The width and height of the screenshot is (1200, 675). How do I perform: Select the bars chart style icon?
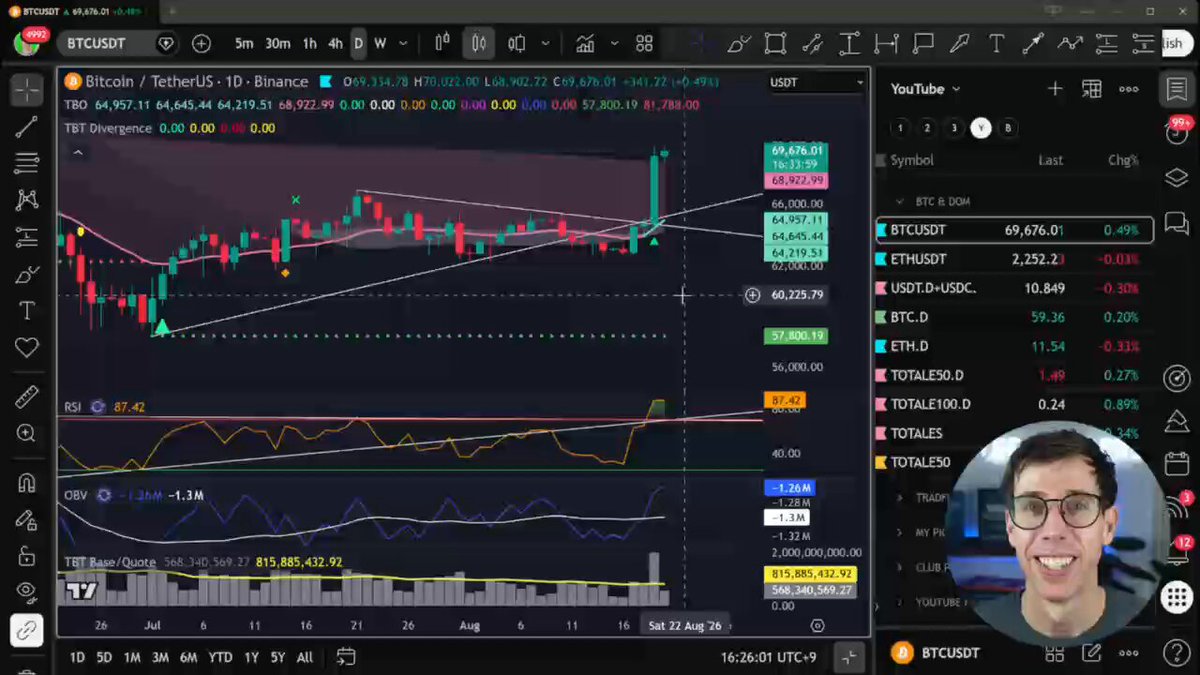click(442, 44)
